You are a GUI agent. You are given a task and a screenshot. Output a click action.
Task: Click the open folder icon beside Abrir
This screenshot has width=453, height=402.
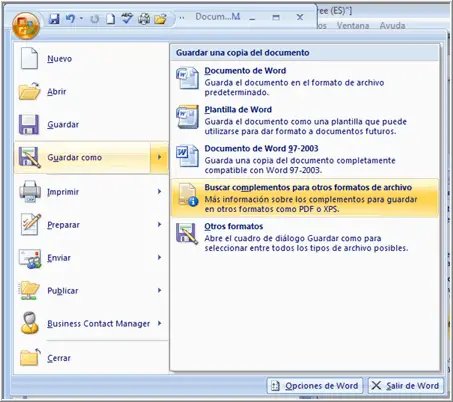click(x=30, y=91)
